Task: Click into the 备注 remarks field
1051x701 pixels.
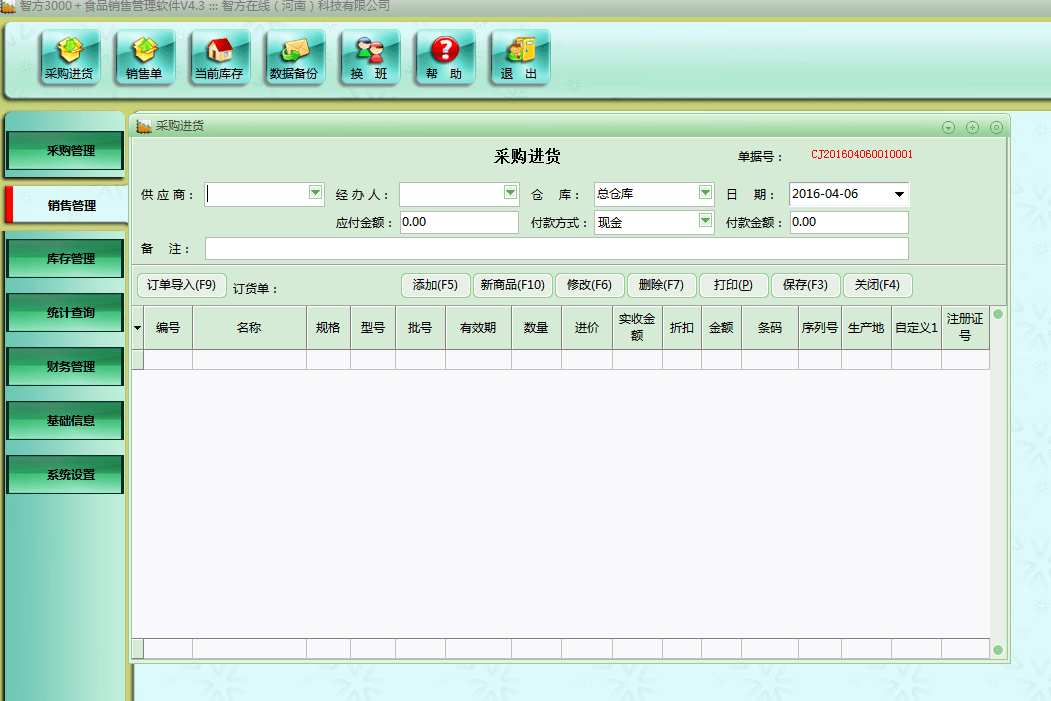Action: (556, 248)
